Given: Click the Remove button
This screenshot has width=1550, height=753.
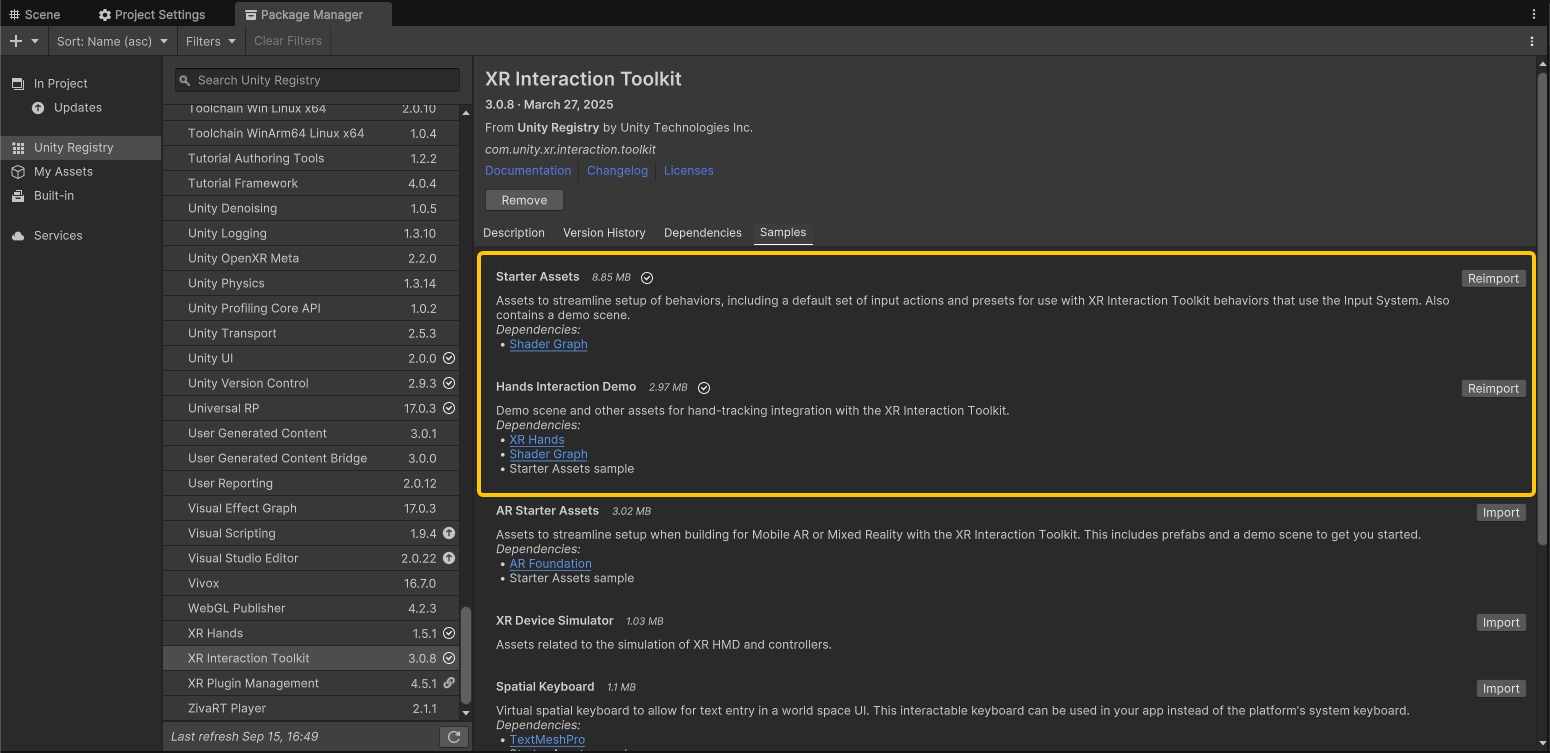Looking at the screenshot, I should 524,200.
